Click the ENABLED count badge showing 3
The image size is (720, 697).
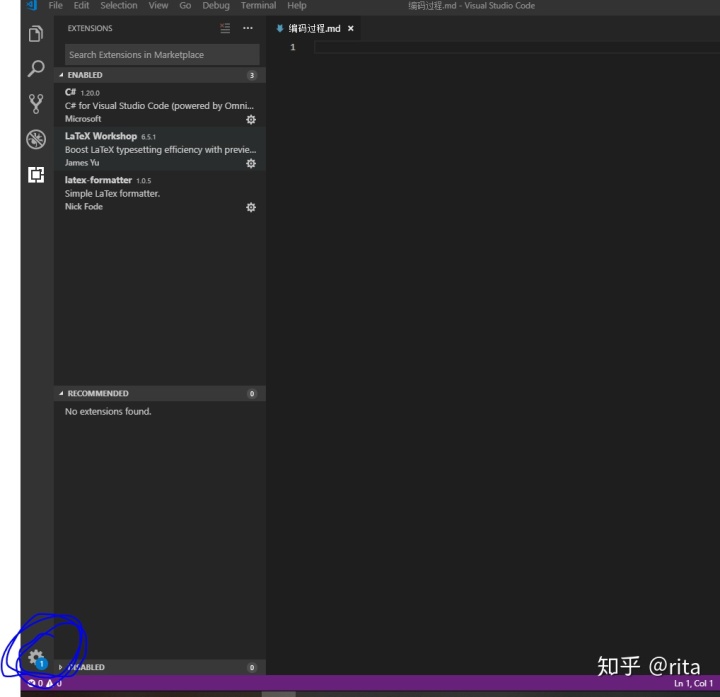pyautogui.click(x=252, y=75)
